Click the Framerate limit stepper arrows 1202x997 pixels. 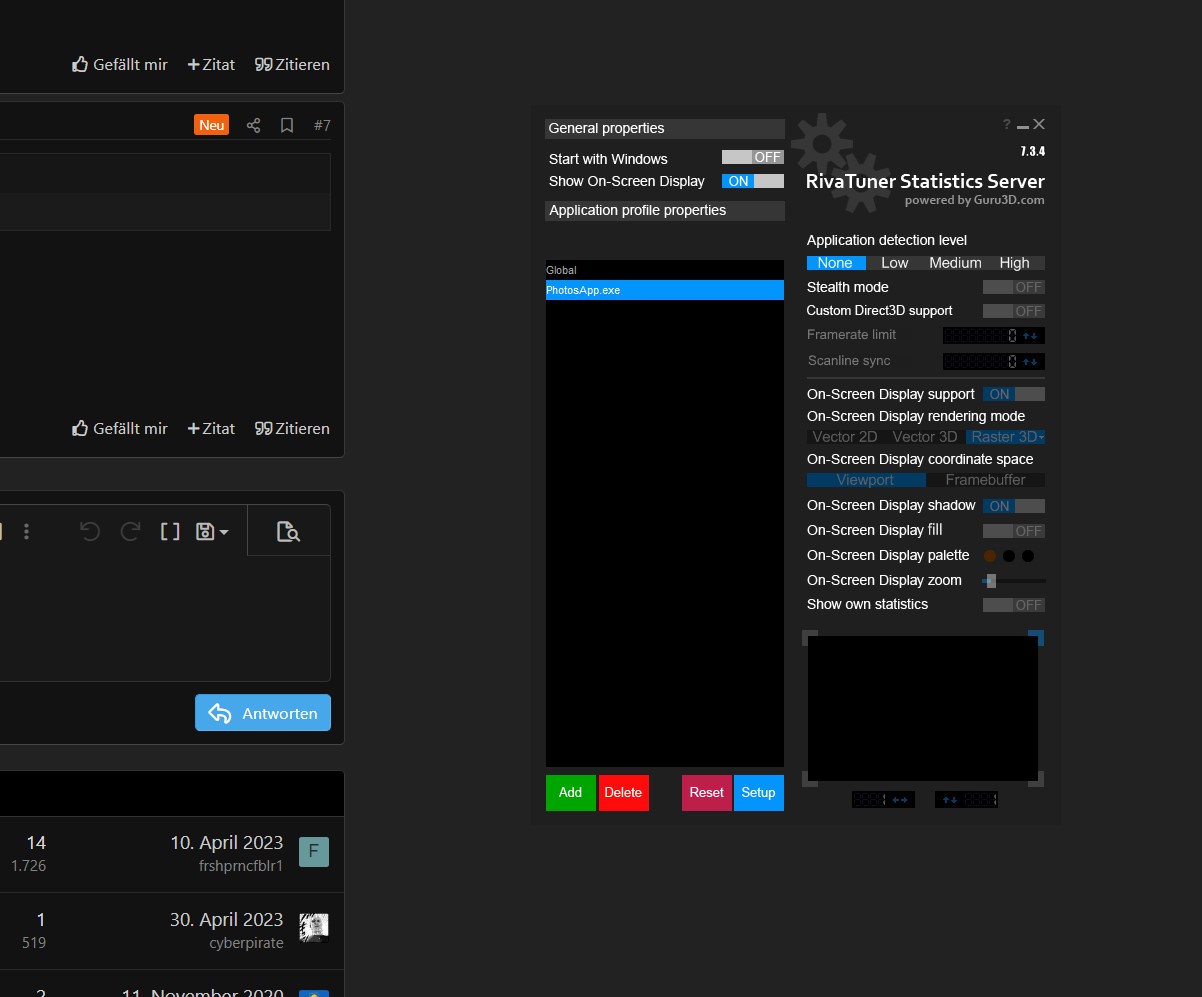pyautogui.click(x=1030, y=336)
